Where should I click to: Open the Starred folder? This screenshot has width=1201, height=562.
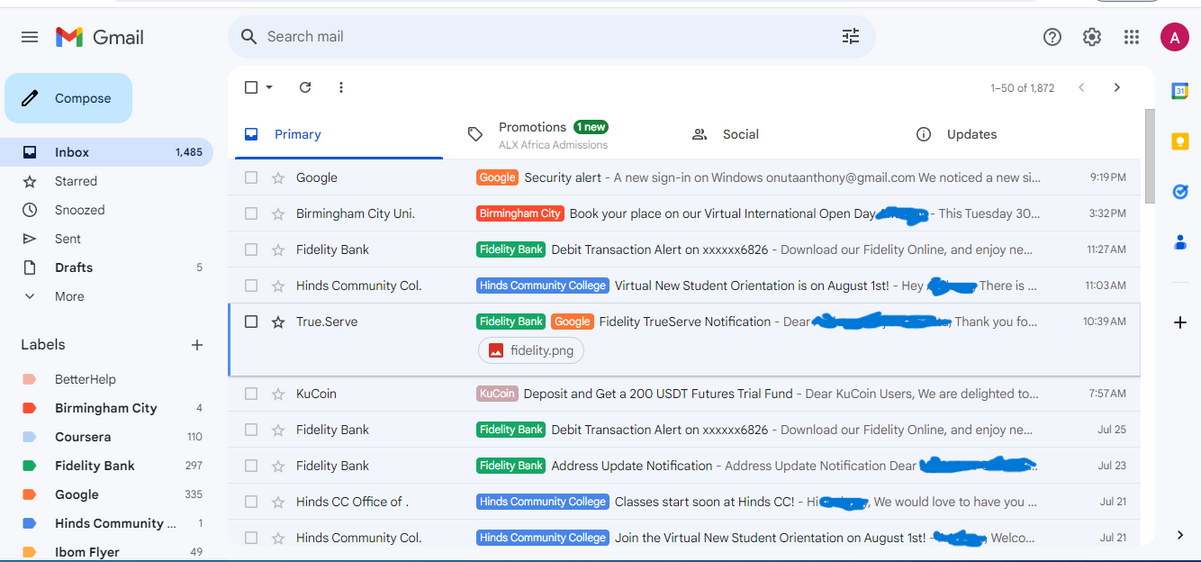pos(107,182)
